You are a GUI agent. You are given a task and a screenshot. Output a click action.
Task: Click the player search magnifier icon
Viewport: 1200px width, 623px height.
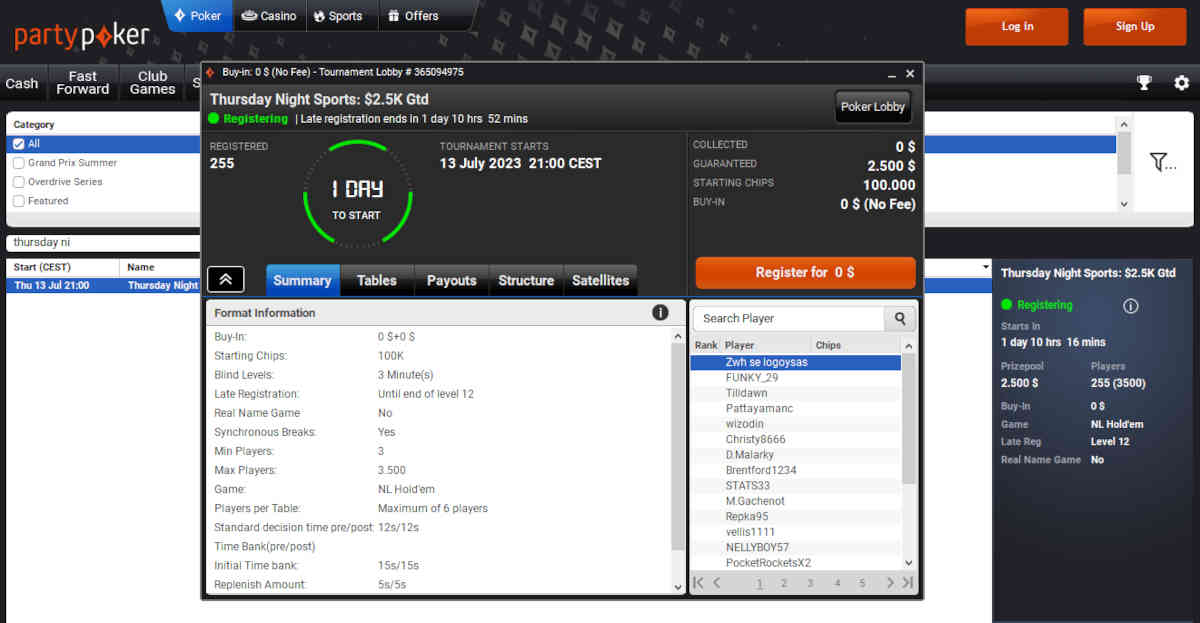point(900,318)
